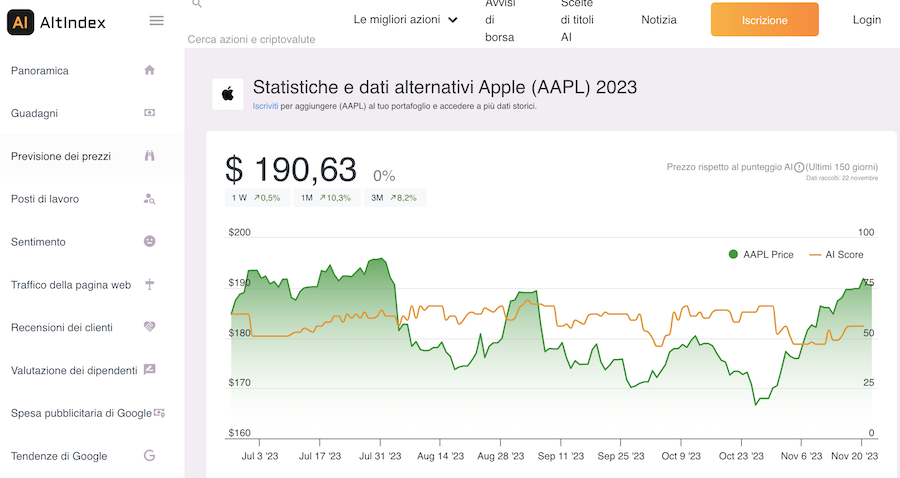Click the page title Statistiche e dati alternativi Apple
Screen dimensions: 900x478
(x=445, y=87)
